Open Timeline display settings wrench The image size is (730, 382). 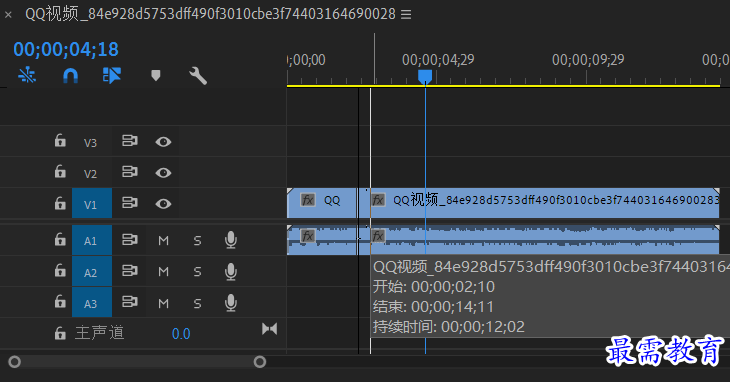198,75
